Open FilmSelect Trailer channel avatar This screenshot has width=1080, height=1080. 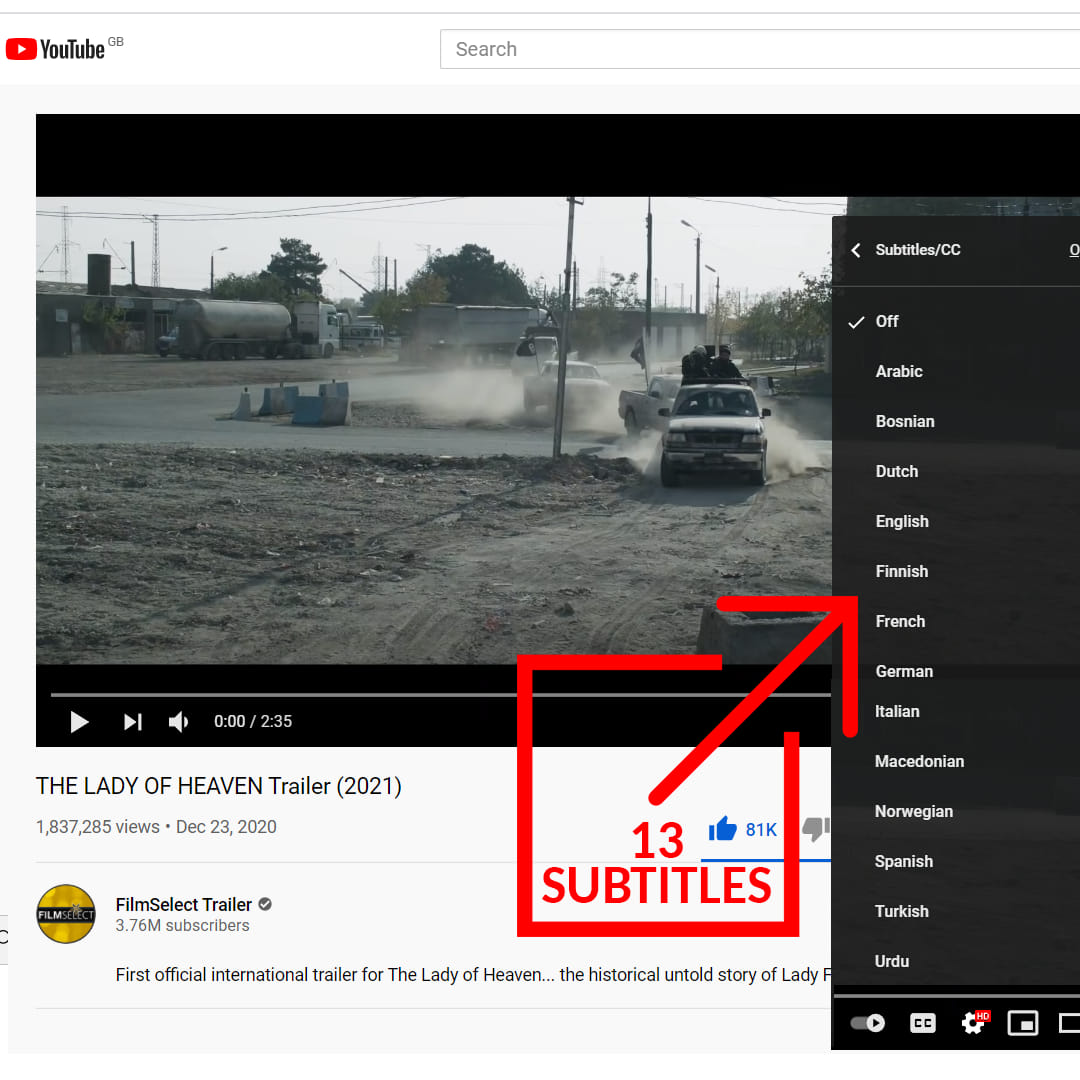click(x=66, y=914)
